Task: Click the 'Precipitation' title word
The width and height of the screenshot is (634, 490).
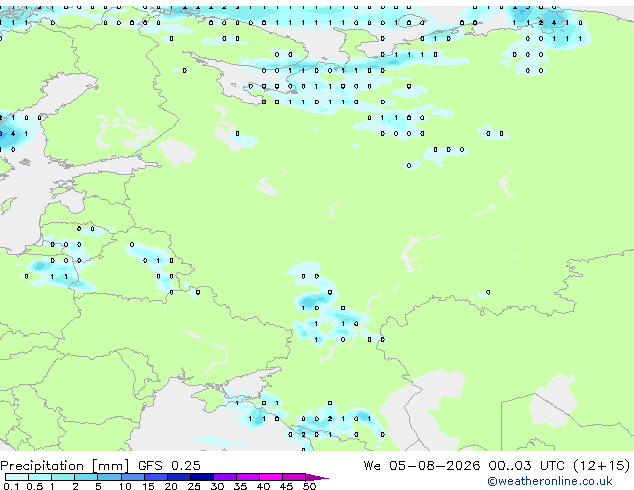Action: click(42, 466)
